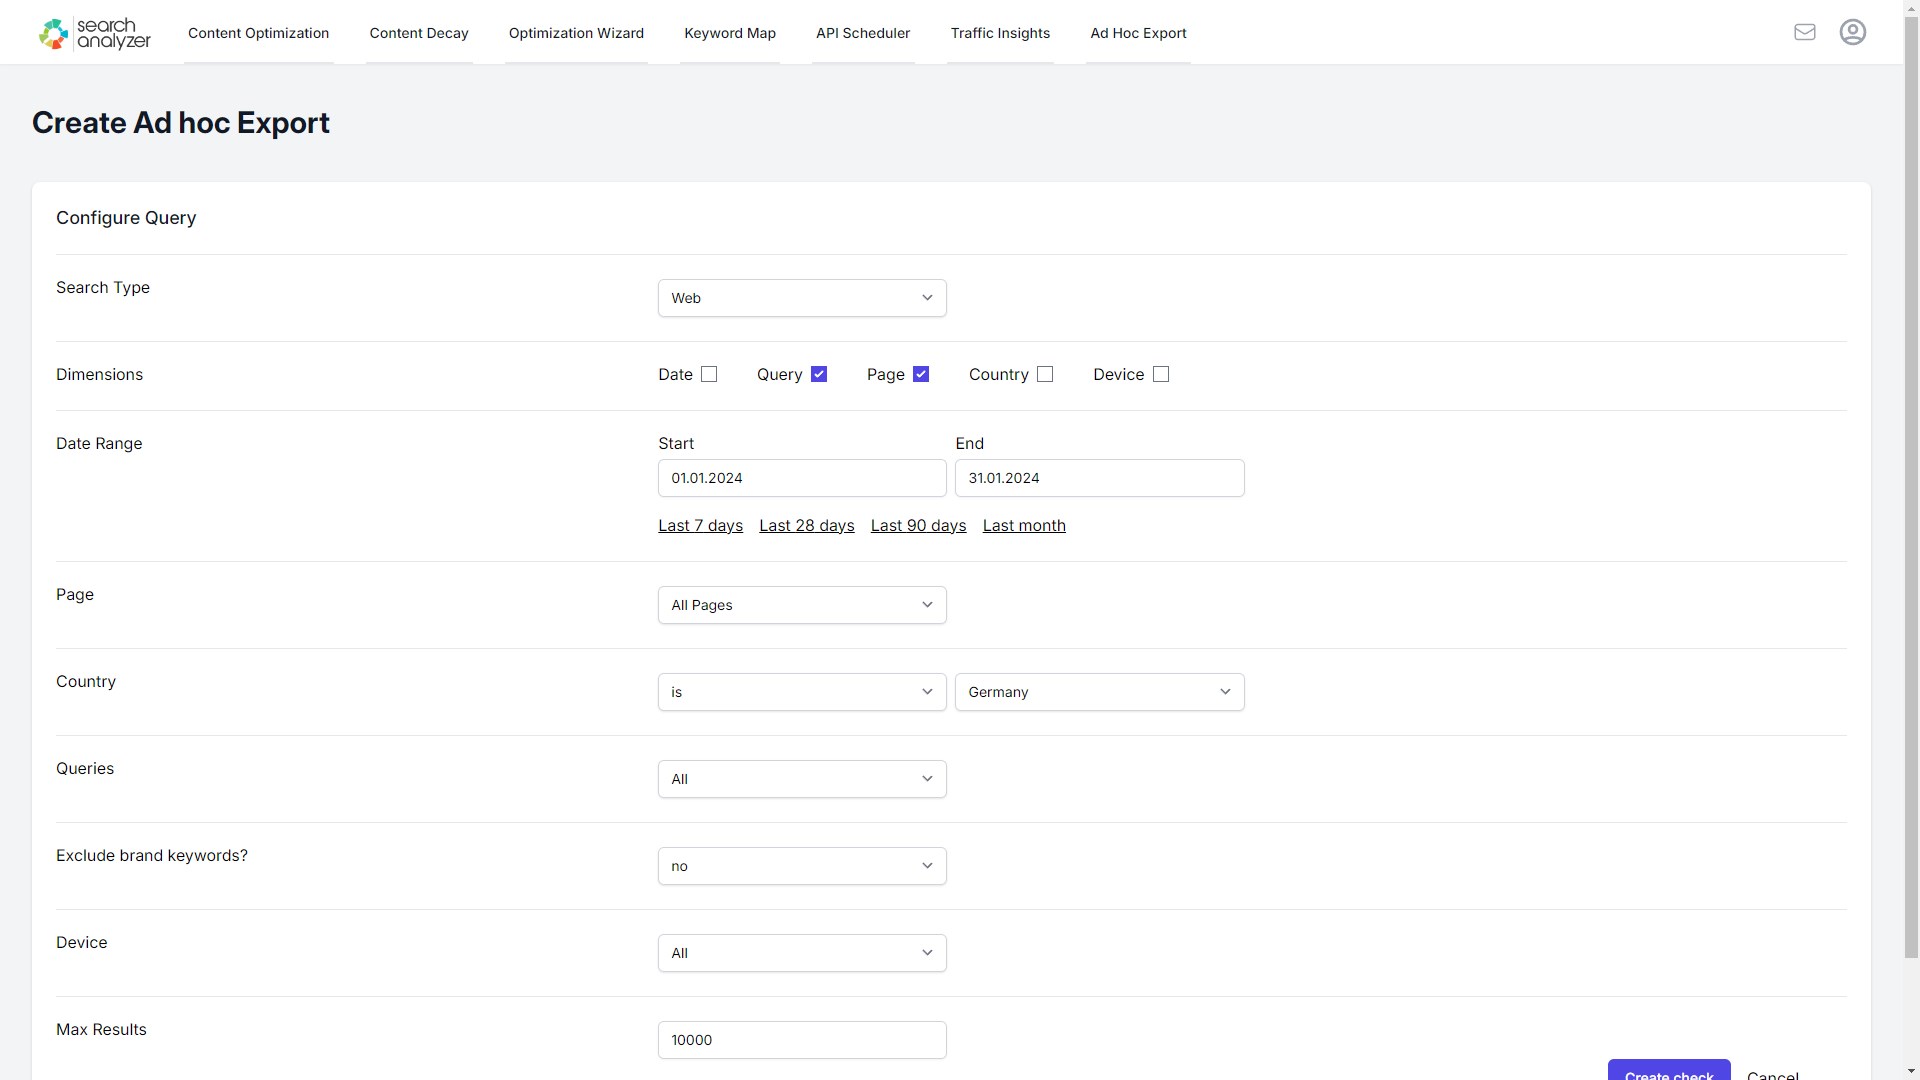Open the Search Type dropdown showing Web
This screenshot has width=1920, height=1080.
pyautogui.click(x=801, y=297)
